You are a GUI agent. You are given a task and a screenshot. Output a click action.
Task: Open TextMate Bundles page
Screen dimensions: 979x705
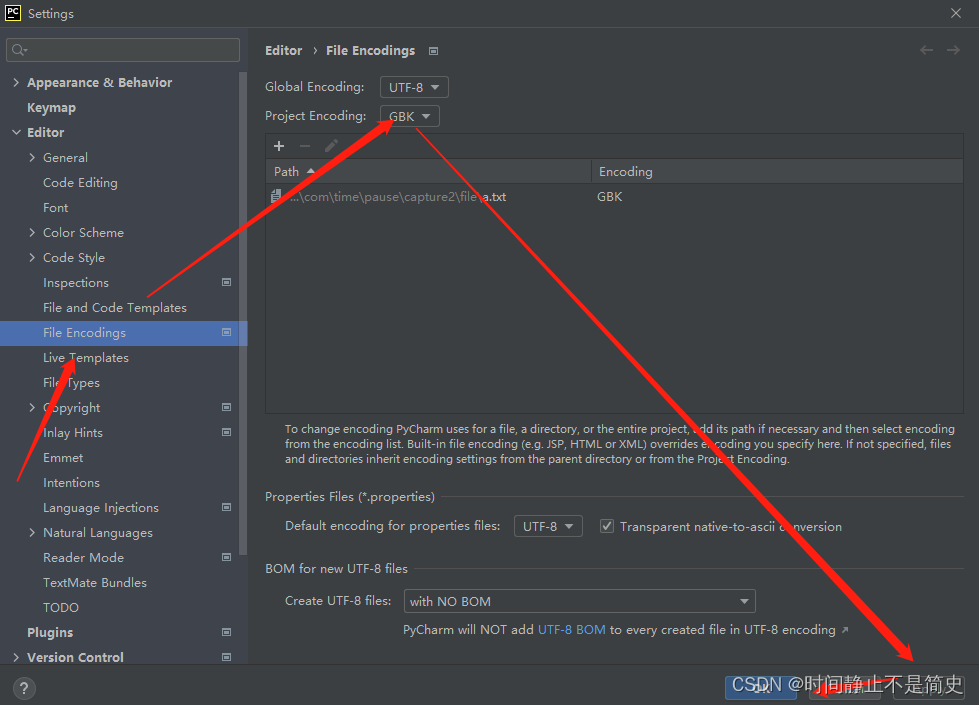click(x=95, y=582)
